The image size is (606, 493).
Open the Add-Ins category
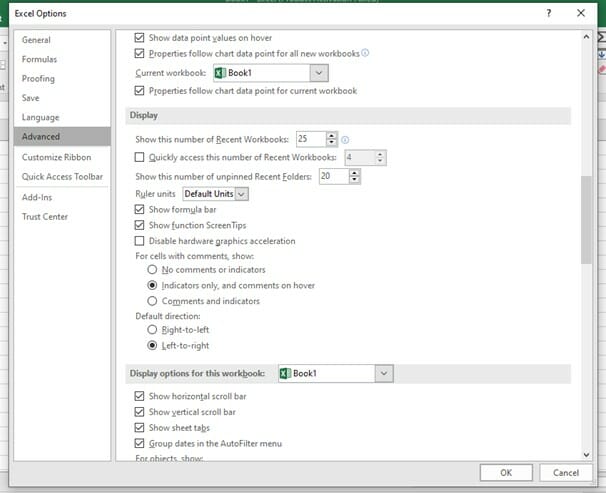point(62,197)
